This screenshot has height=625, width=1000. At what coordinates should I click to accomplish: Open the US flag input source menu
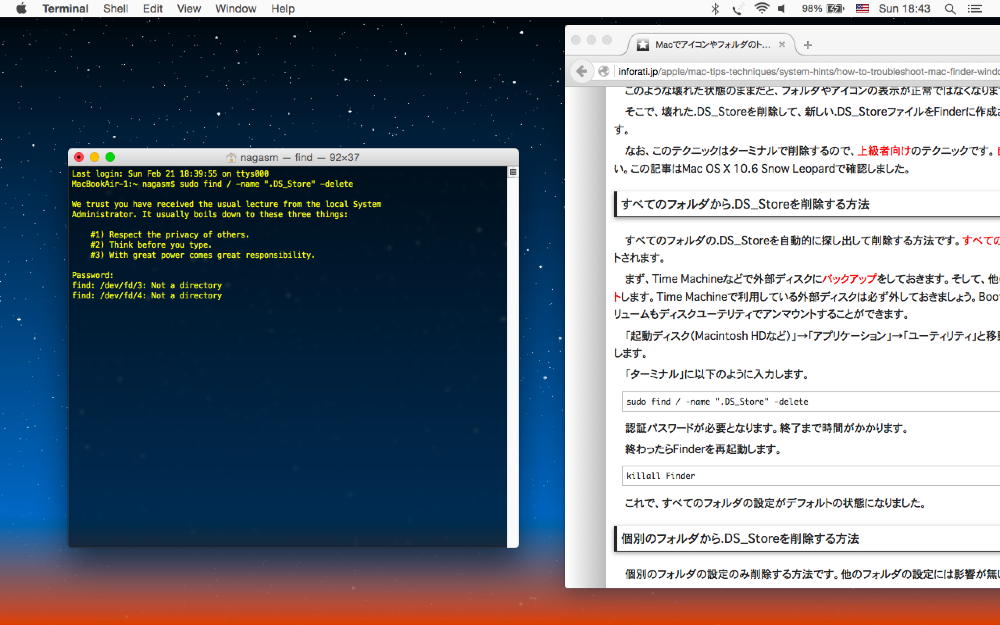pos(862,8)
